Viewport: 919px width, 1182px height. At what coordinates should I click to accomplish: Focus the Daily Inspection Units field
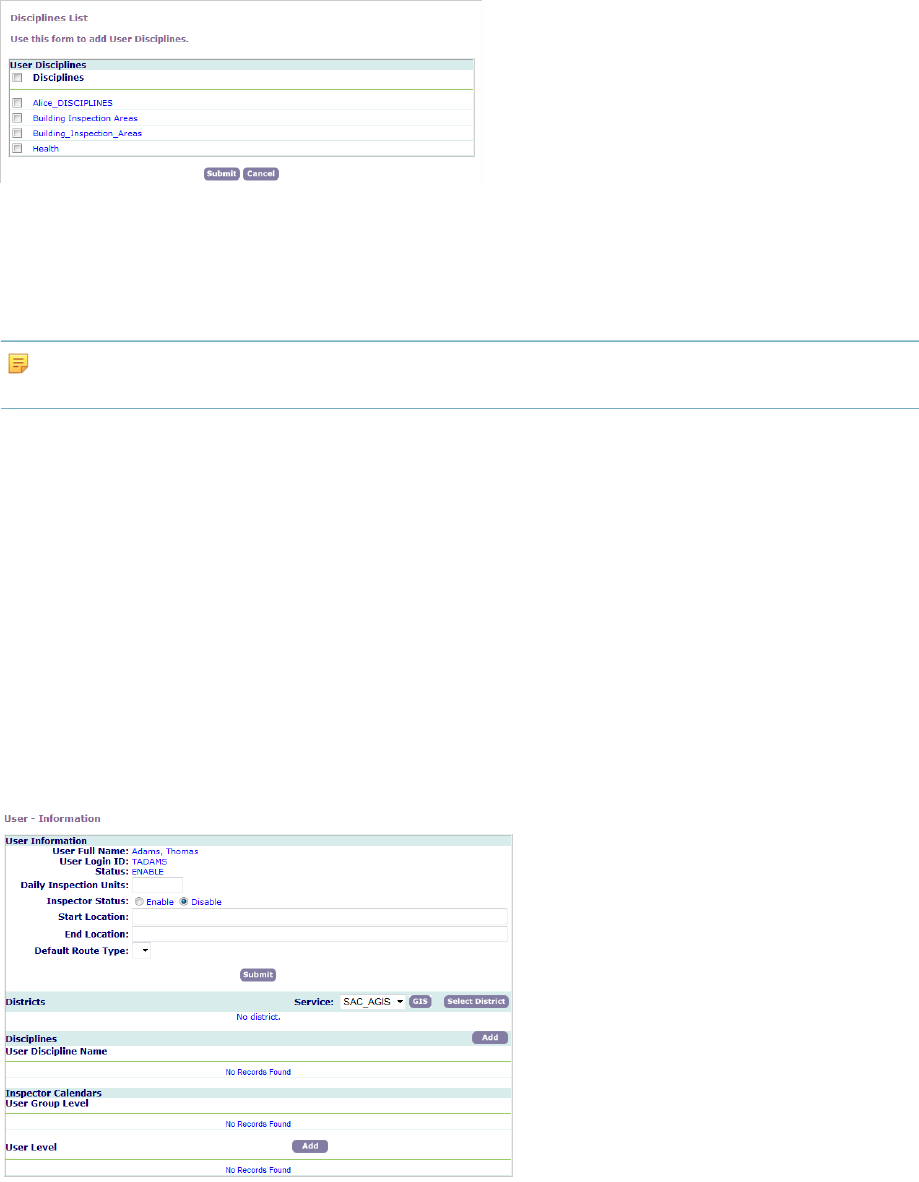click(158, 885)
